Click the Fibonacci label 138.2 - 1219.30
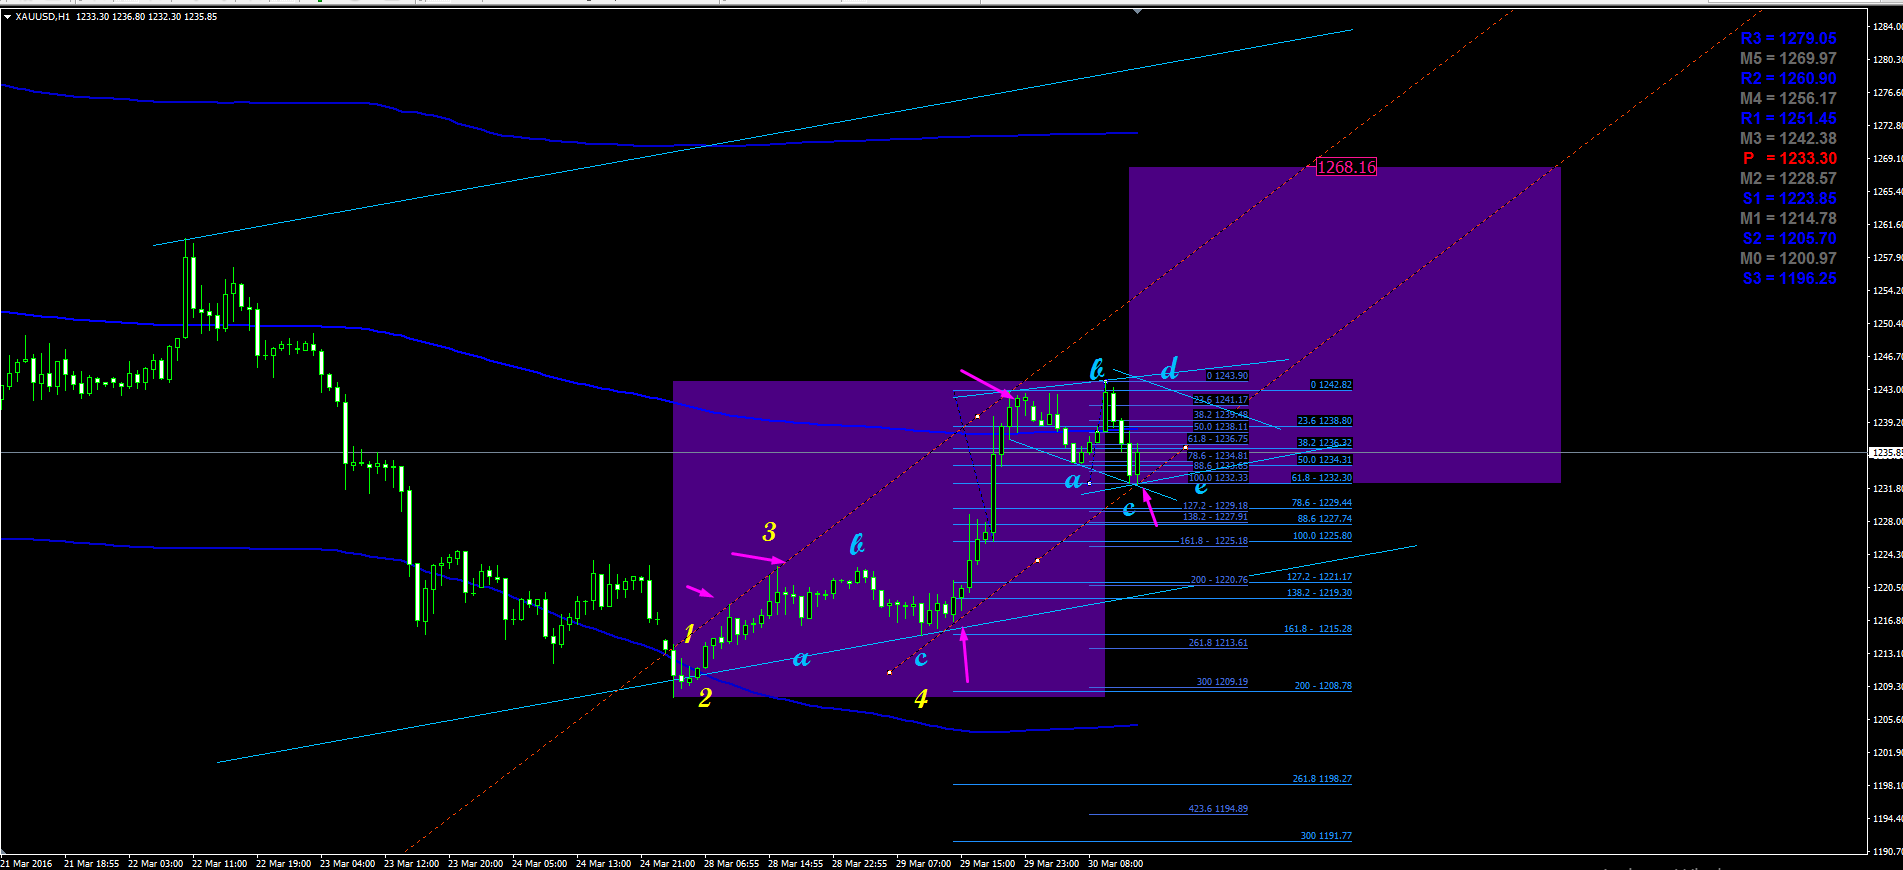This screenshot has height=870, width=1903. 1319,593
